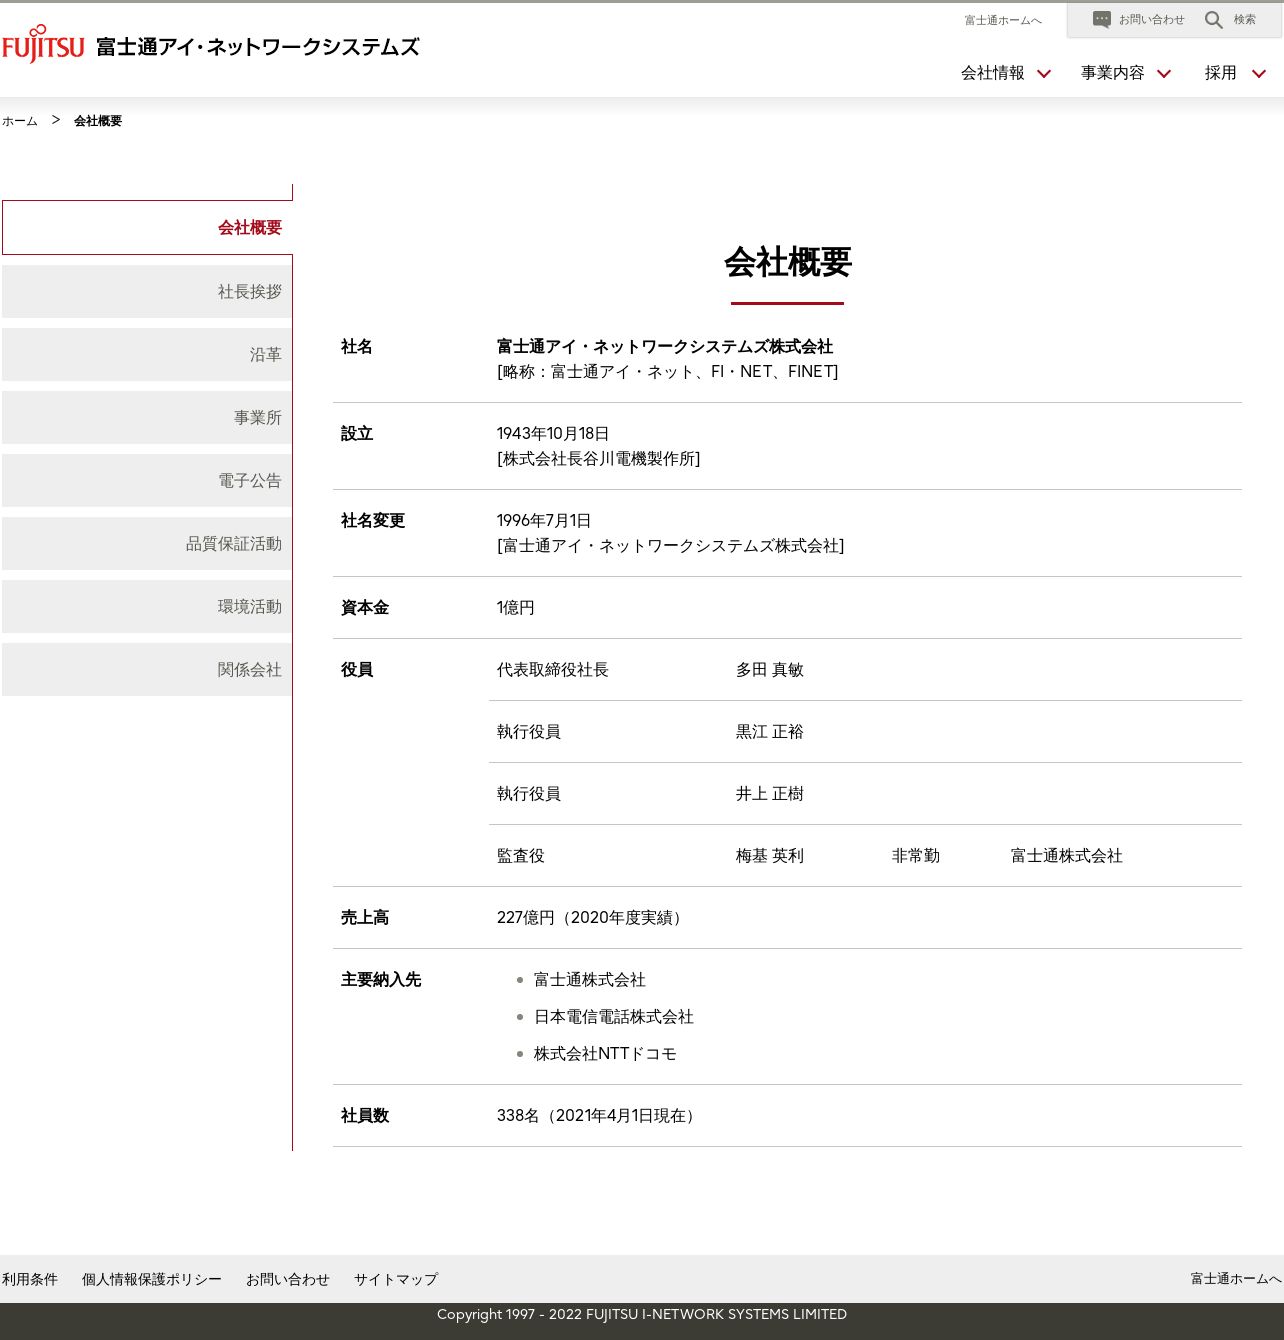Open 関係会社 in the sidebar
1284x1340 pixels.
tap(147, 670)
